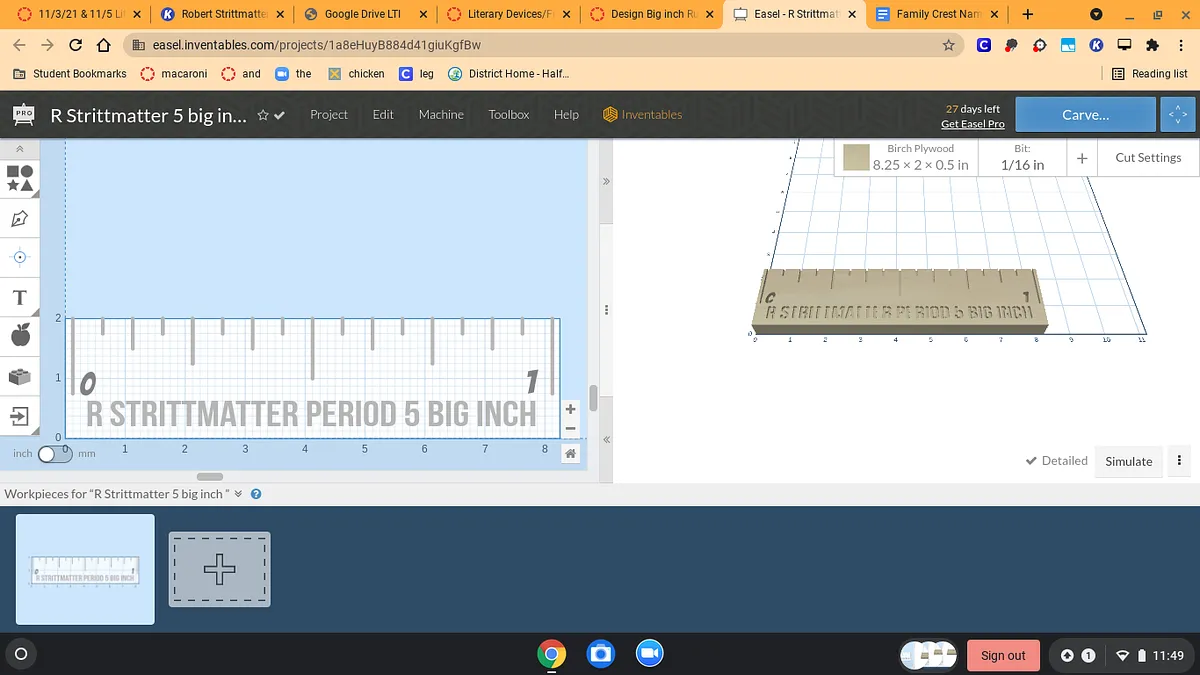This screenshot has width=1200, height=675.
Task: Select the Pen drawing tool
Action: tap(20, 218)
